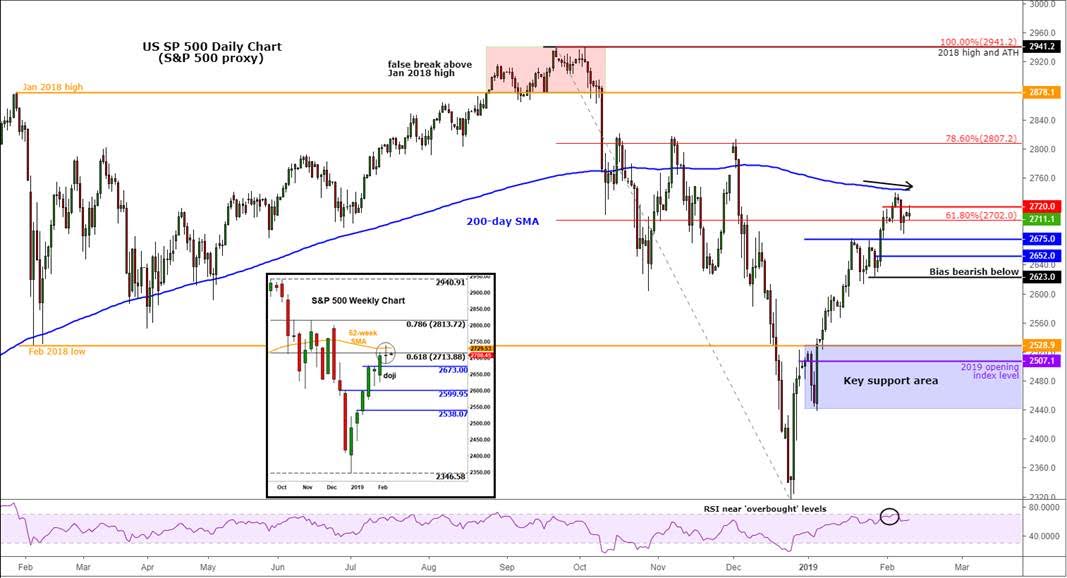Viewport: 1067px width, 578px height.
Task: Click the 'doji' candle label in inset
Action: click(389, 375)
